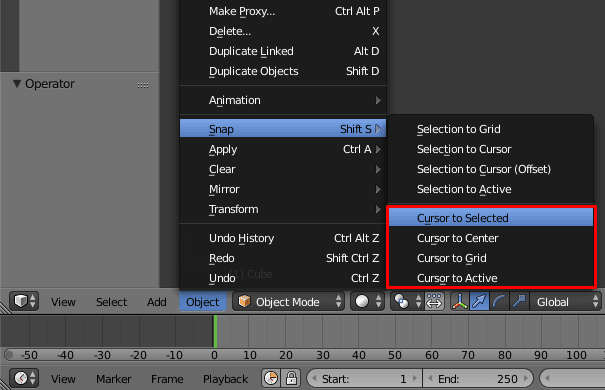Click the timeline horizontal scrollbar

pos(305,355)
